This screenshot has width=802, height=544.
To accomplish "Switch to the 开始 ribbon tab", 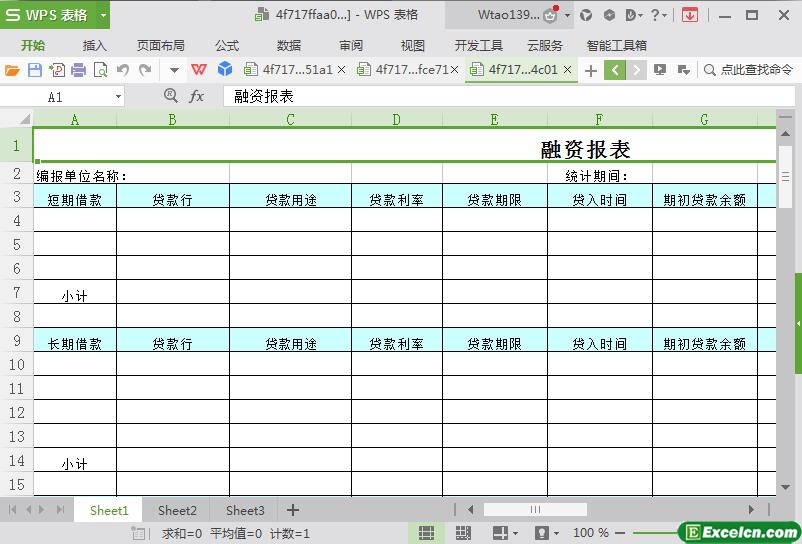I will pyautogui.click(x=33, y=46).
